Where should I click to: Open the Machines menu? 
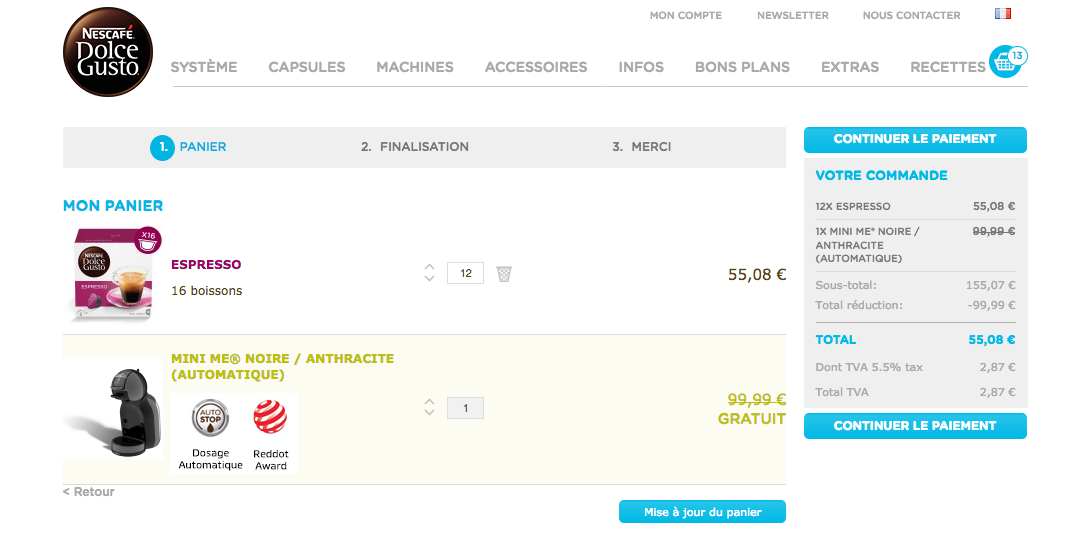(414, 67)
